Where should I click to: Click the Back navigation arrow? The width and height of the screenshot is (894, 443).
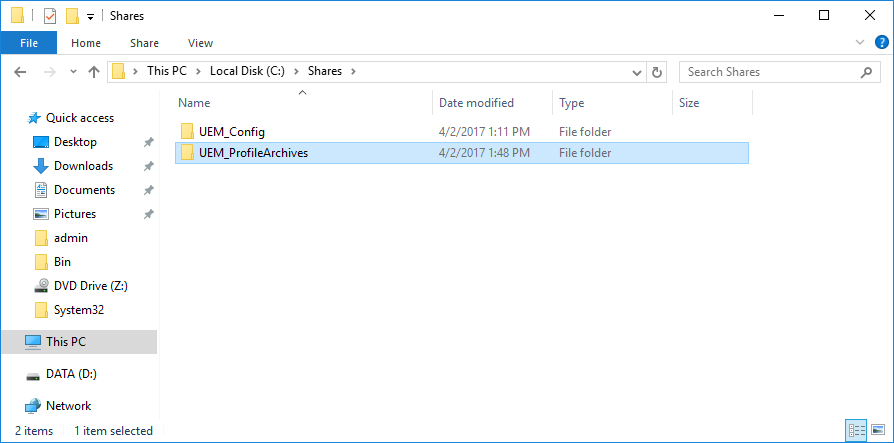[x=19, y=72]
